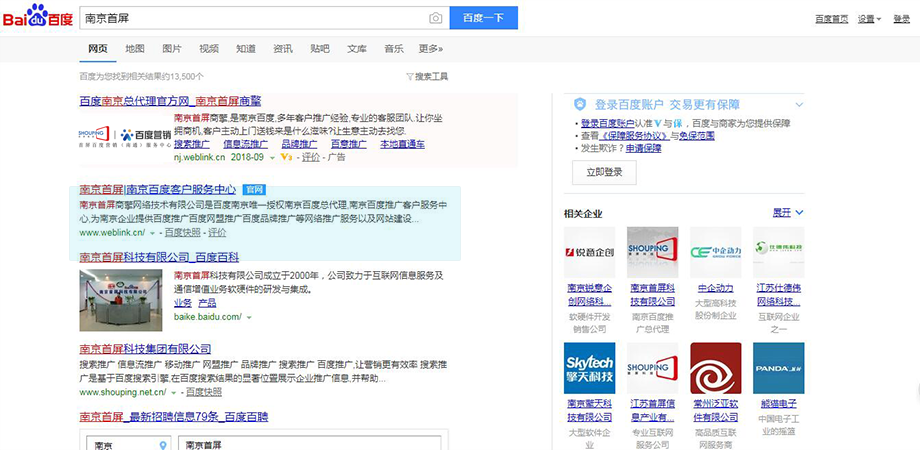Open the Skytech 擎天科技 logo

tap(589, 368)
